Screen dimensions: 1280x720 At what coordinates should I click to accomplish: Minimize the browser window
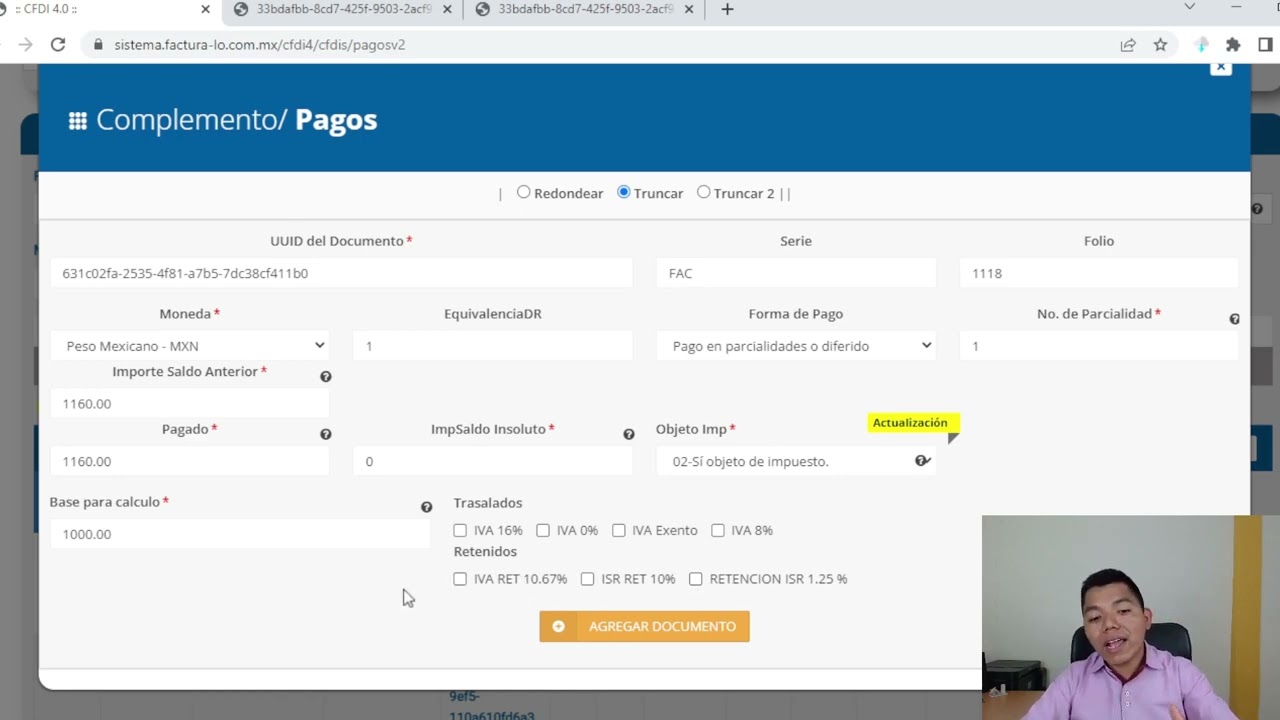coord(1236,7)
